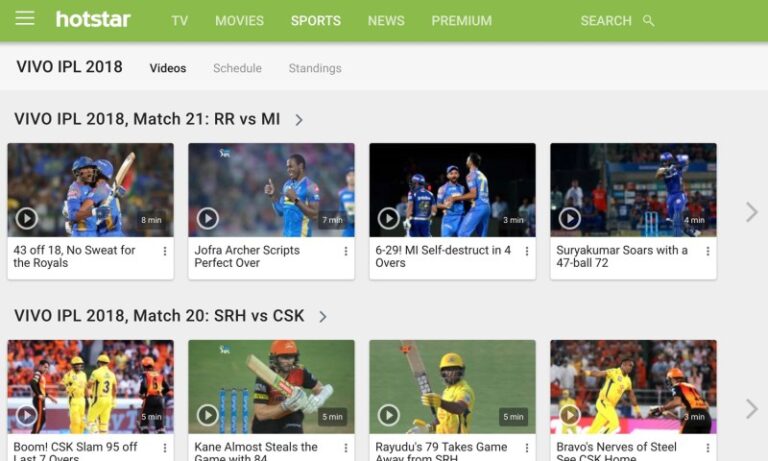Viewport: 768px width, 461px height.
Task: Expand Match 21: RR vs MI section chevron
Action: coord(299,120)
